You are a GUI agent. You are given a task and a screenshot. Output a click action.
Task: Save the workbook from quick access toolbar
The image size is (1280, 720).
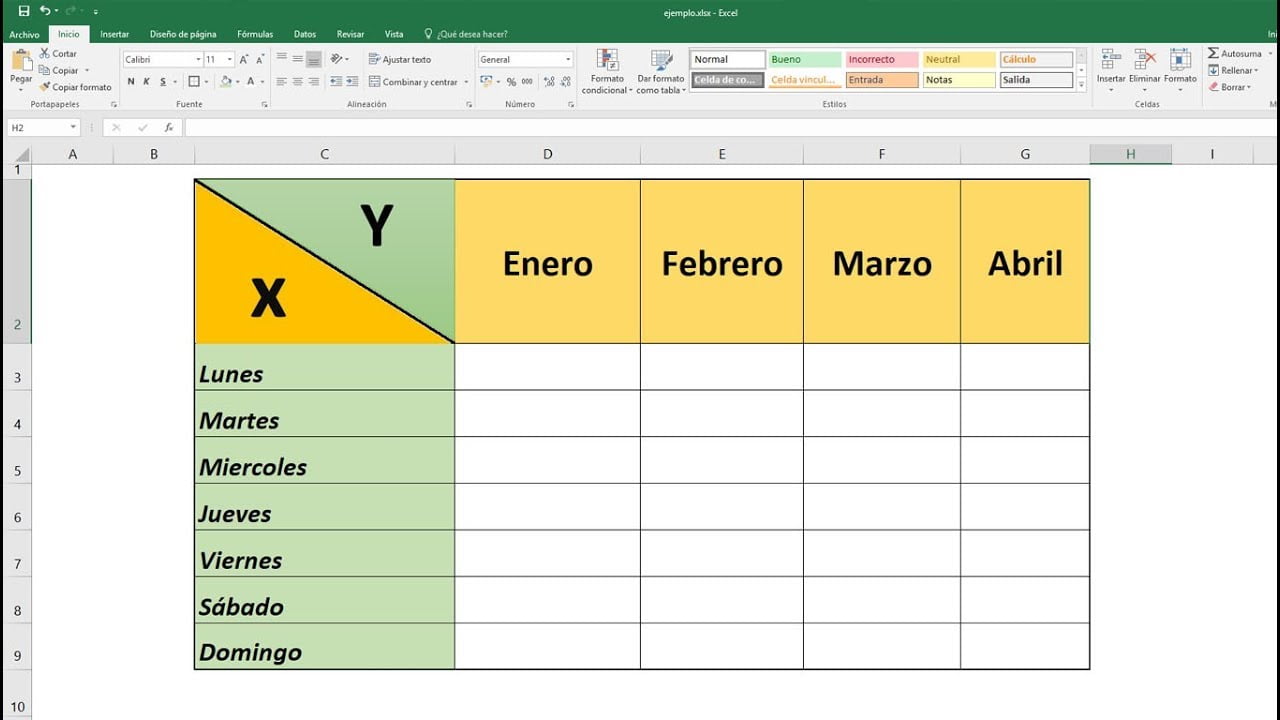pos(24,10)
